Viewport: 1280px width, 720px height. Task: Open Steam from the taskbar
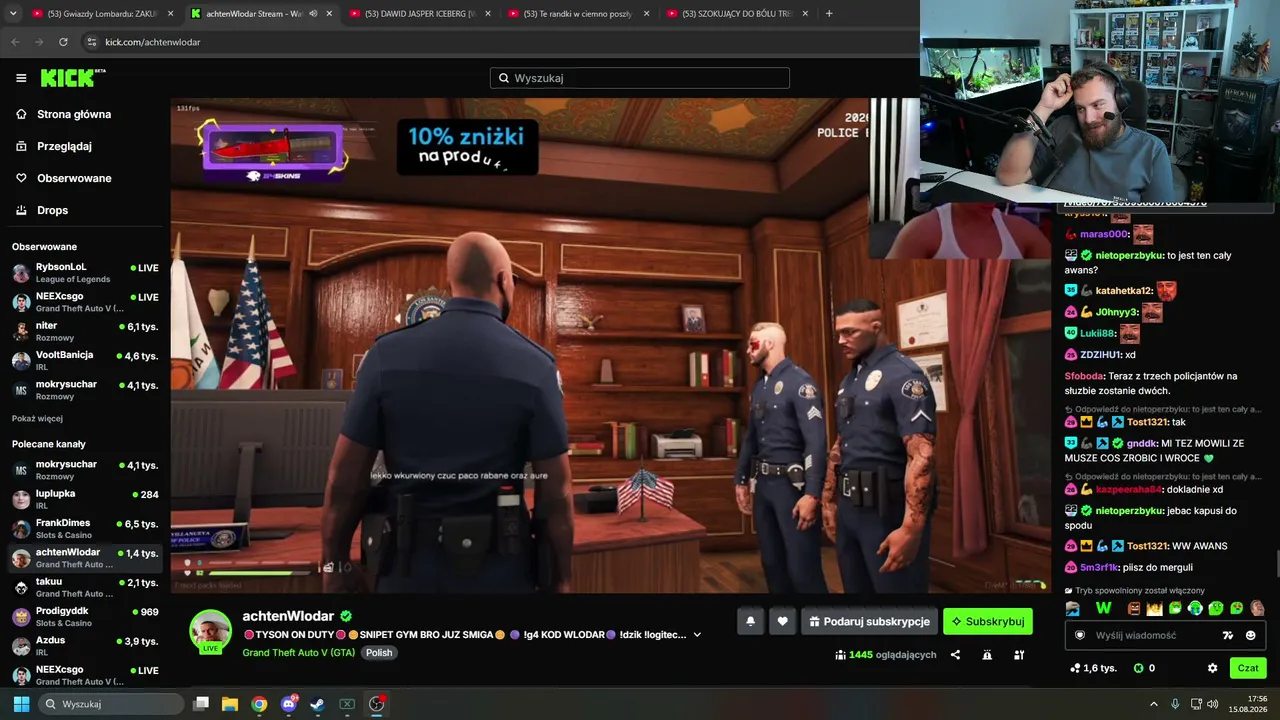tap(317, 704)
